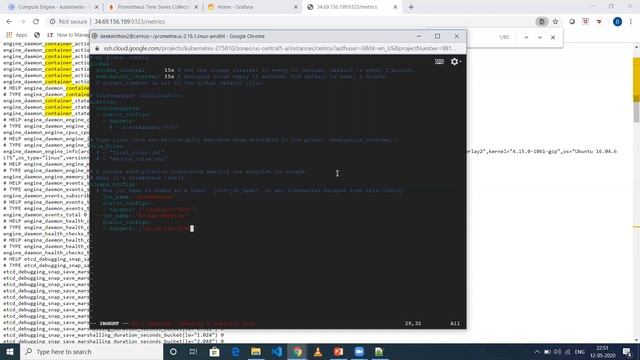
Task: Open Cortana from the taskbar
Action: 173,352
